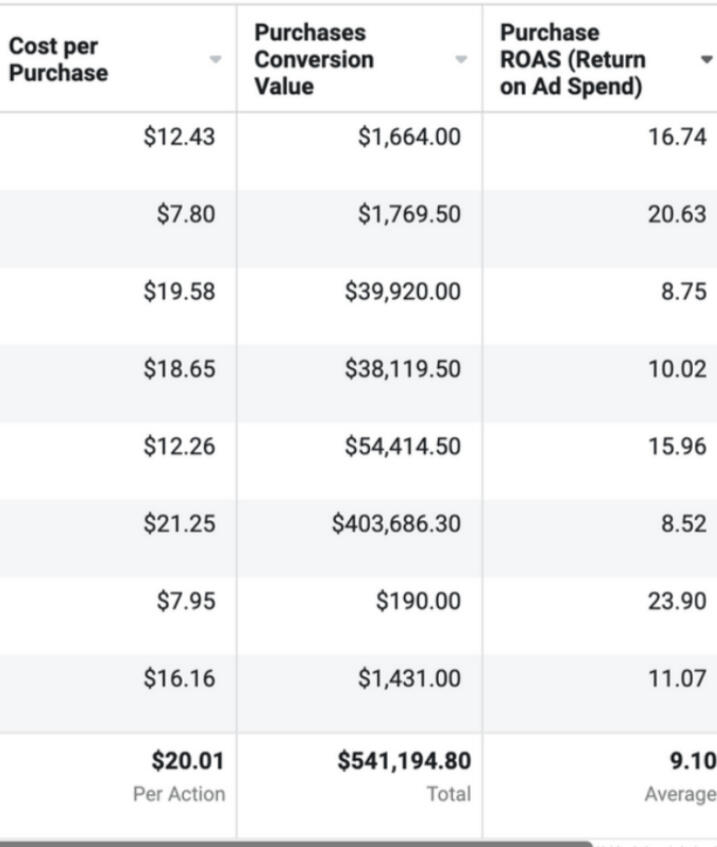Open the Cost per Purchase column dropdown arrow
This screenshot has width=717, height=847.
click(x=215, y=60)
